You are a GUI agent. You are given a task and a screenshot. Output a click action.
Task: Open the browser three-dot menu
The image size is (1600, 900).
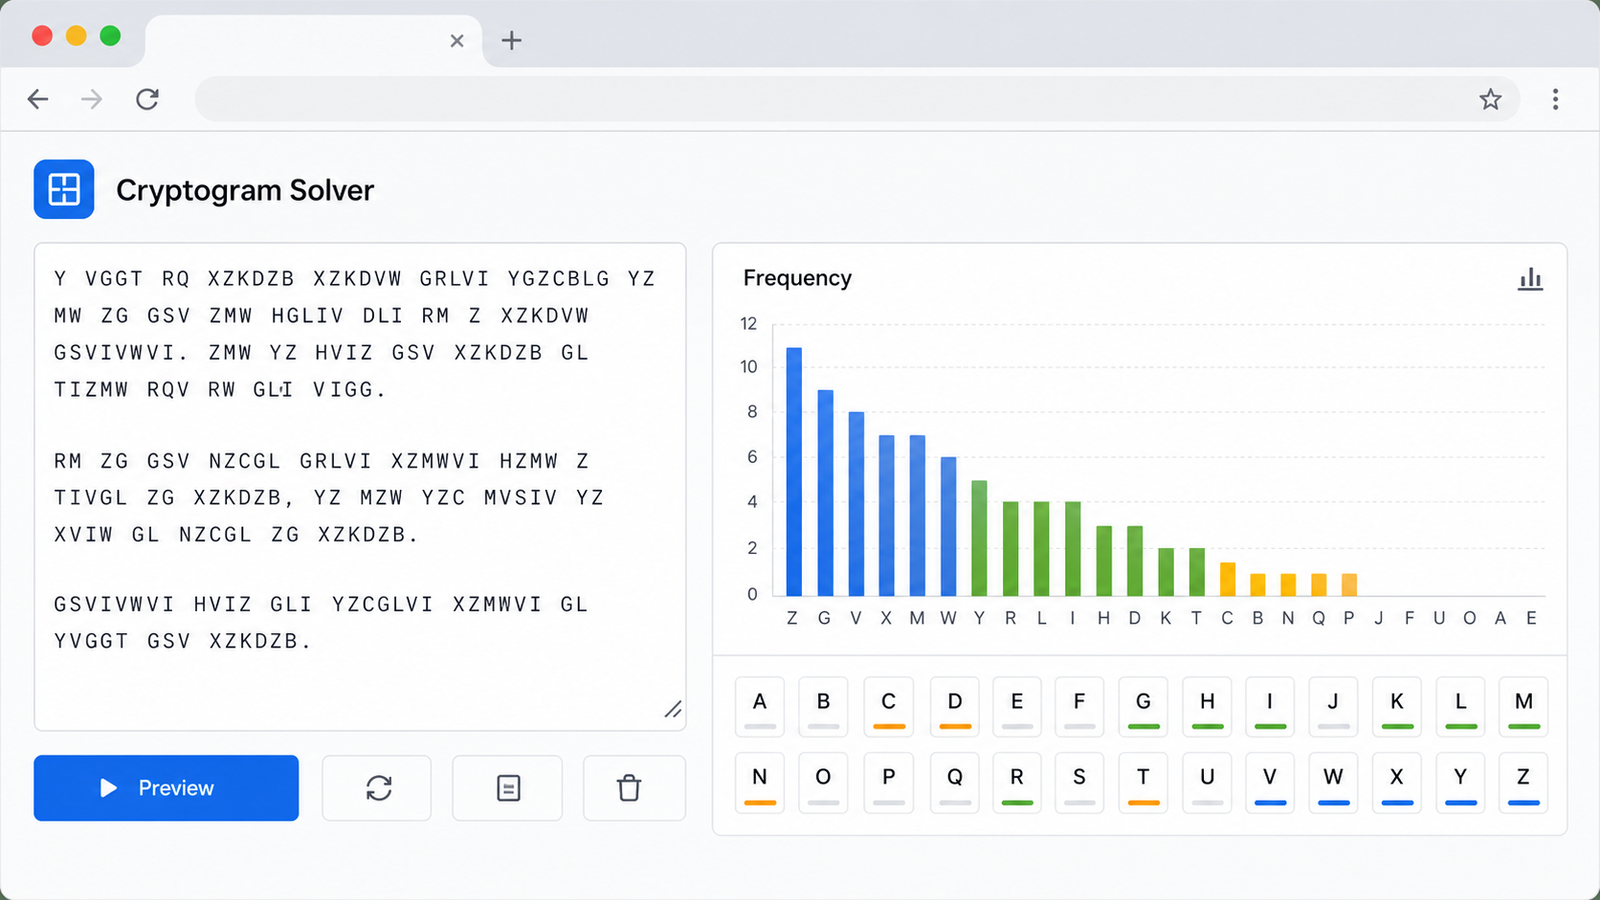coord(1555,99)
